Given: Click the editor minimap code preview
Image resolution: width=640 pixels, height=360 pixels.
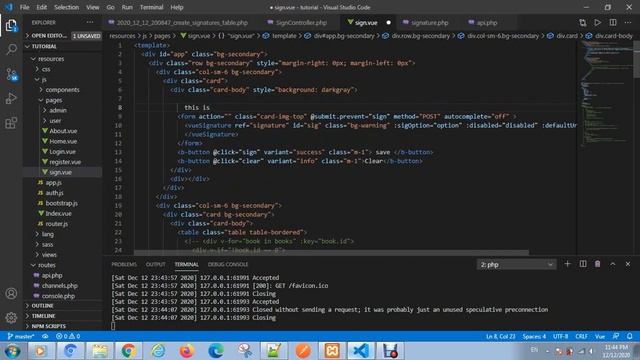Looking at the screenshot, I should [606, 94].
